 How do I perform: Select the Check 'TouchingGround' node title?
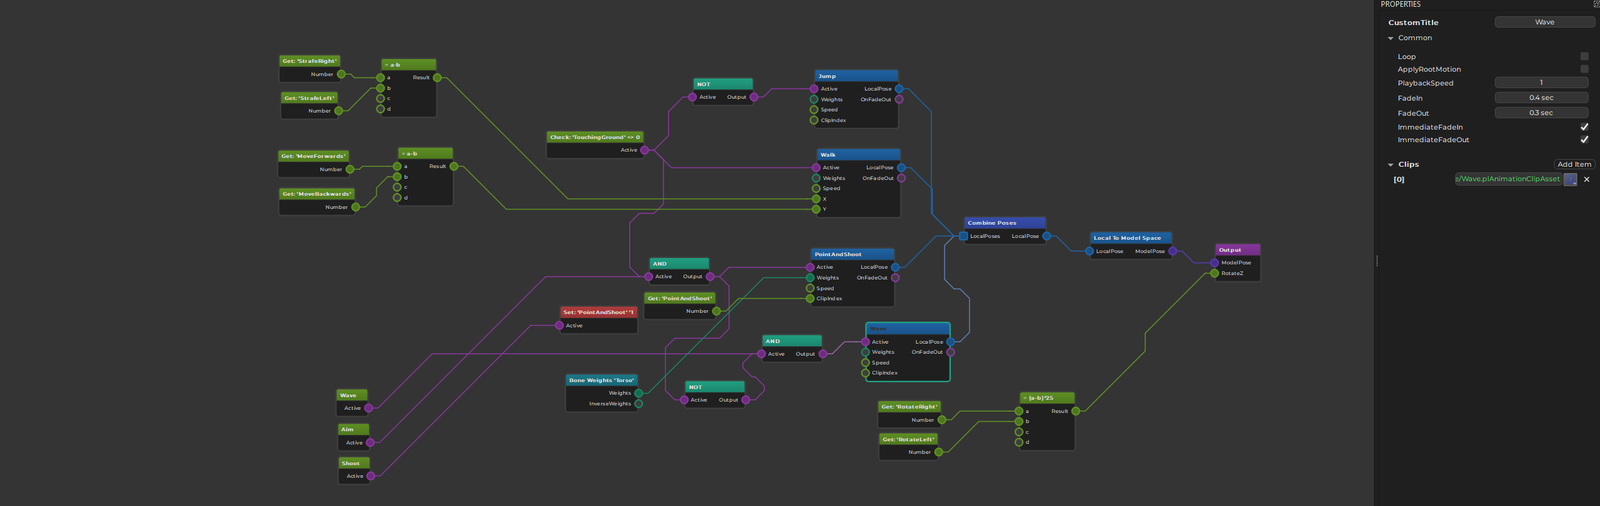pos(595,137)
